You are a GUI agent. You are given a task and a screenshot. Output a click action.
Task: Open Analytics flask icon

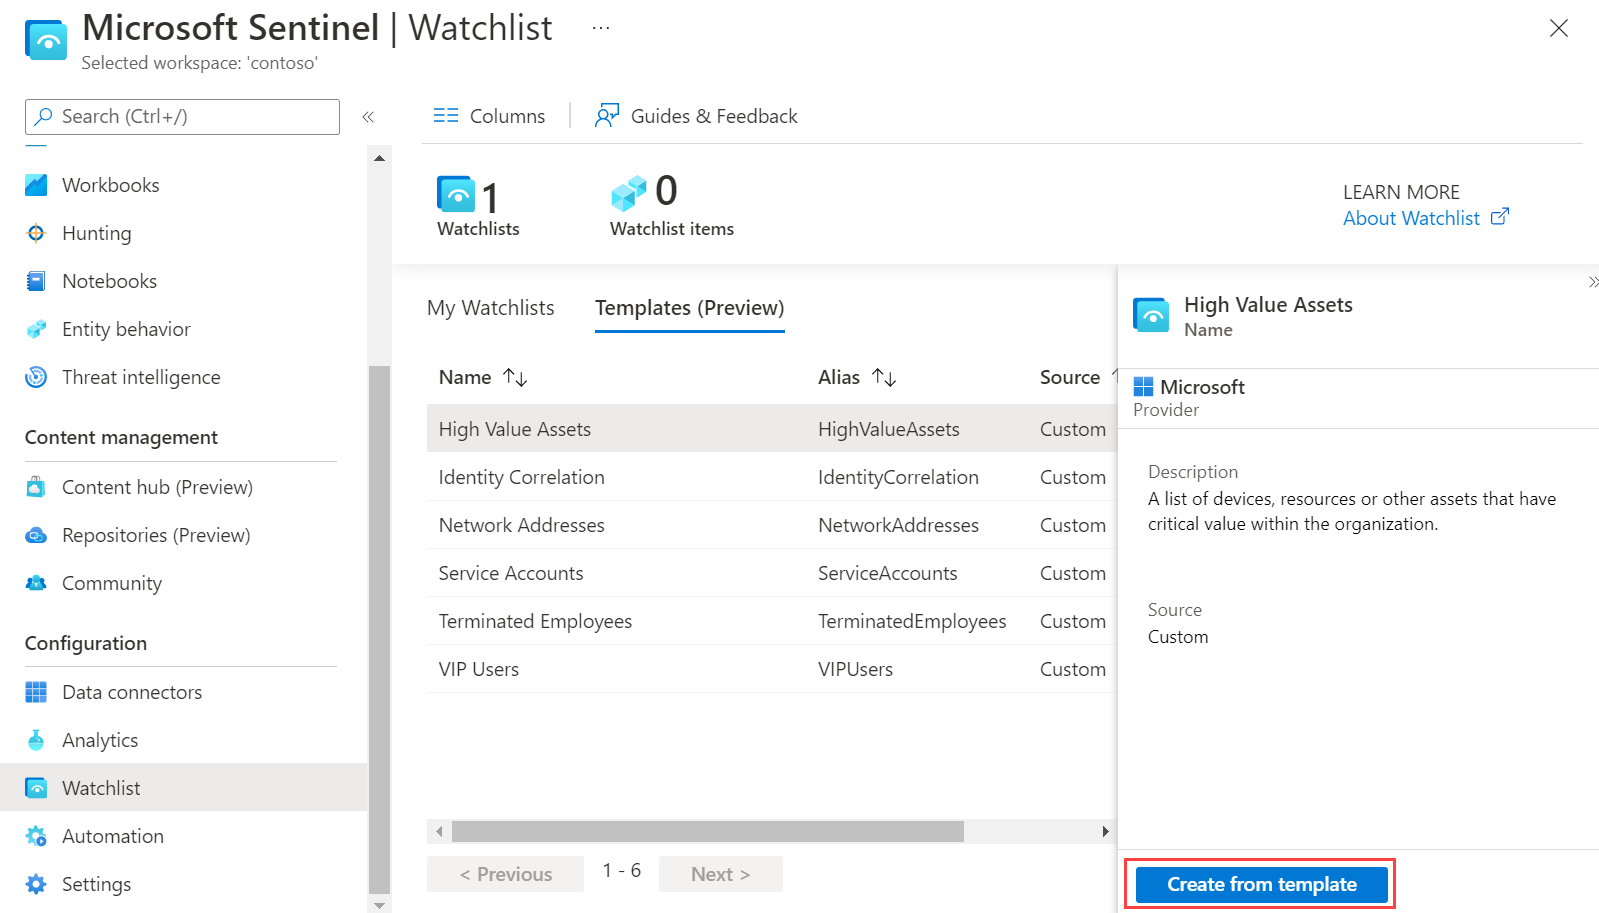(x=36, y=740)
